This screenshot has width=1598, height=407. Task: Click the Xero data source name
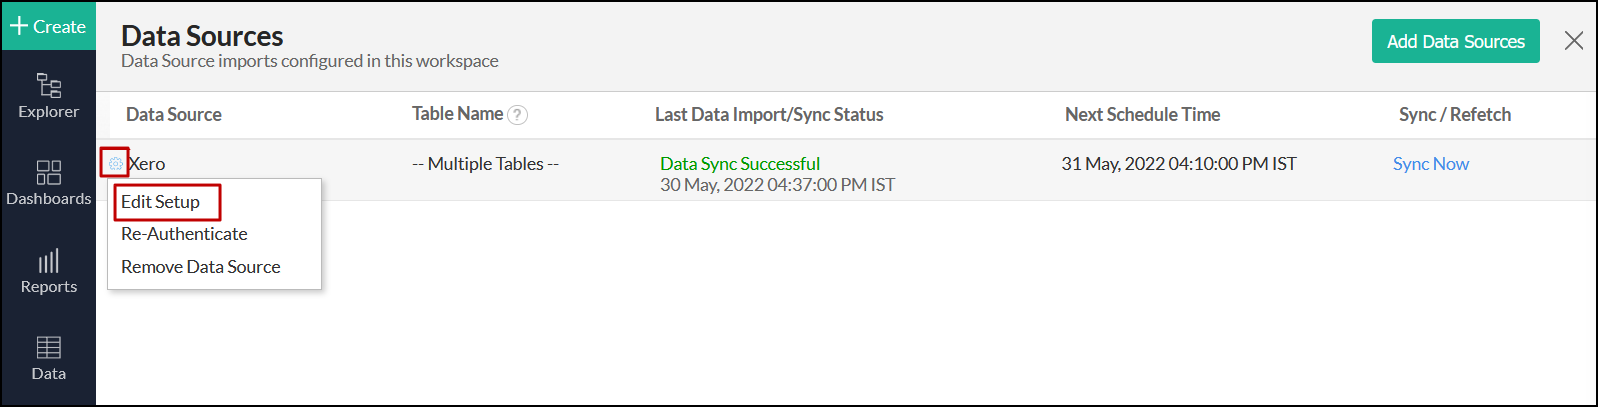click(x=148, y=164)
